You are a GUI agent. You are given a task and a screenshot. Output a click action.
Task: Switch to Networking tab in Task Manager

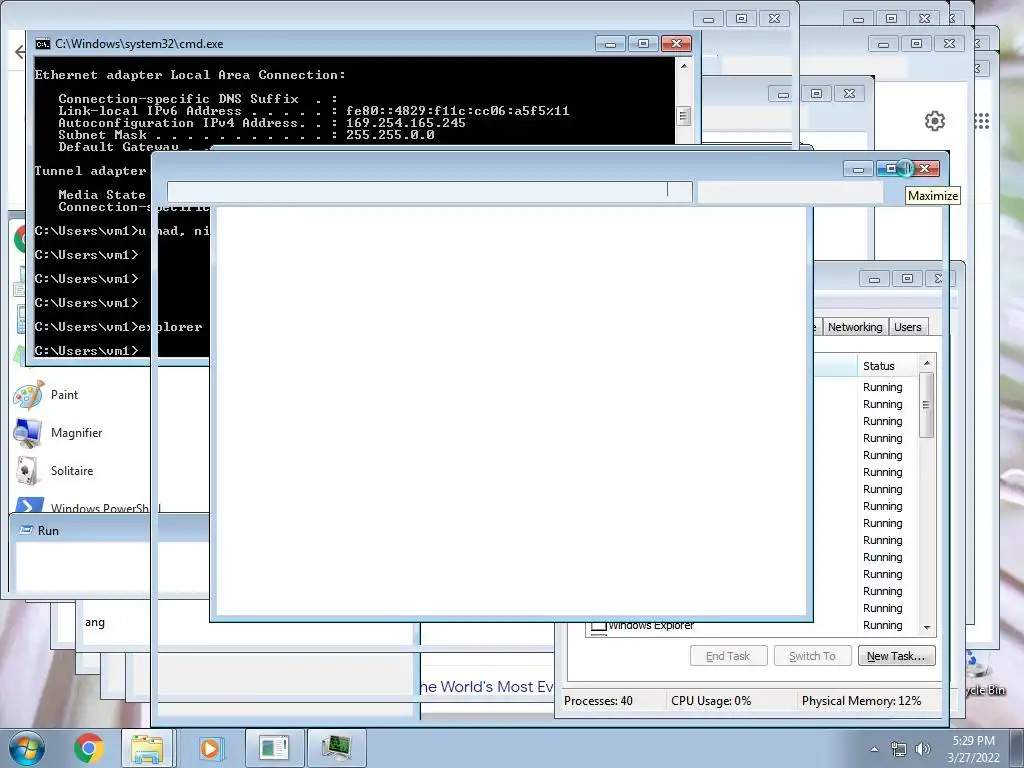(854, 327)
